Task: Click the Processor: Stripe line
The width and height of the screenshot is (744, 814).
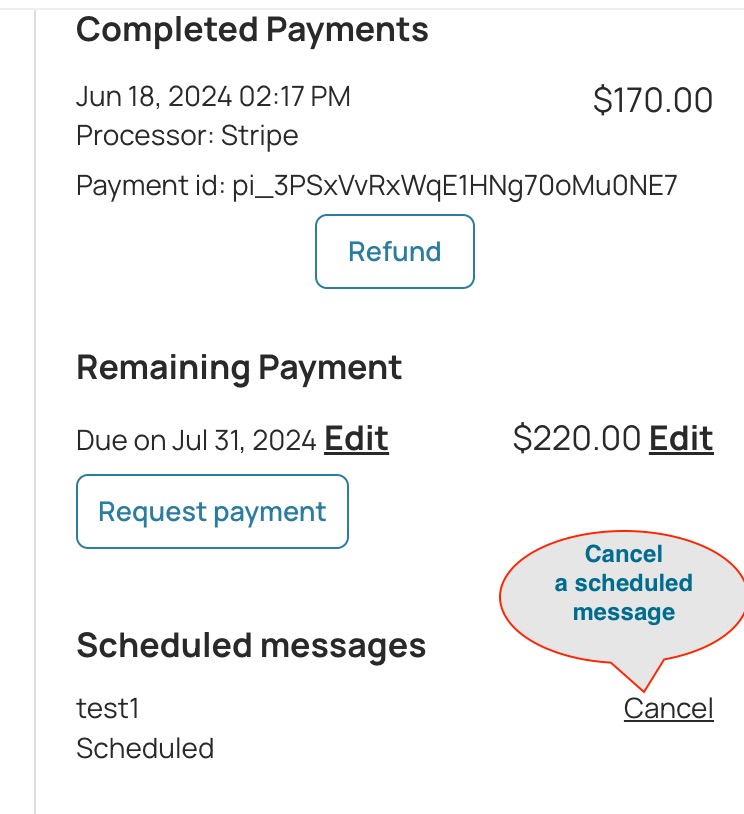Action: click(x=187, y=135)
